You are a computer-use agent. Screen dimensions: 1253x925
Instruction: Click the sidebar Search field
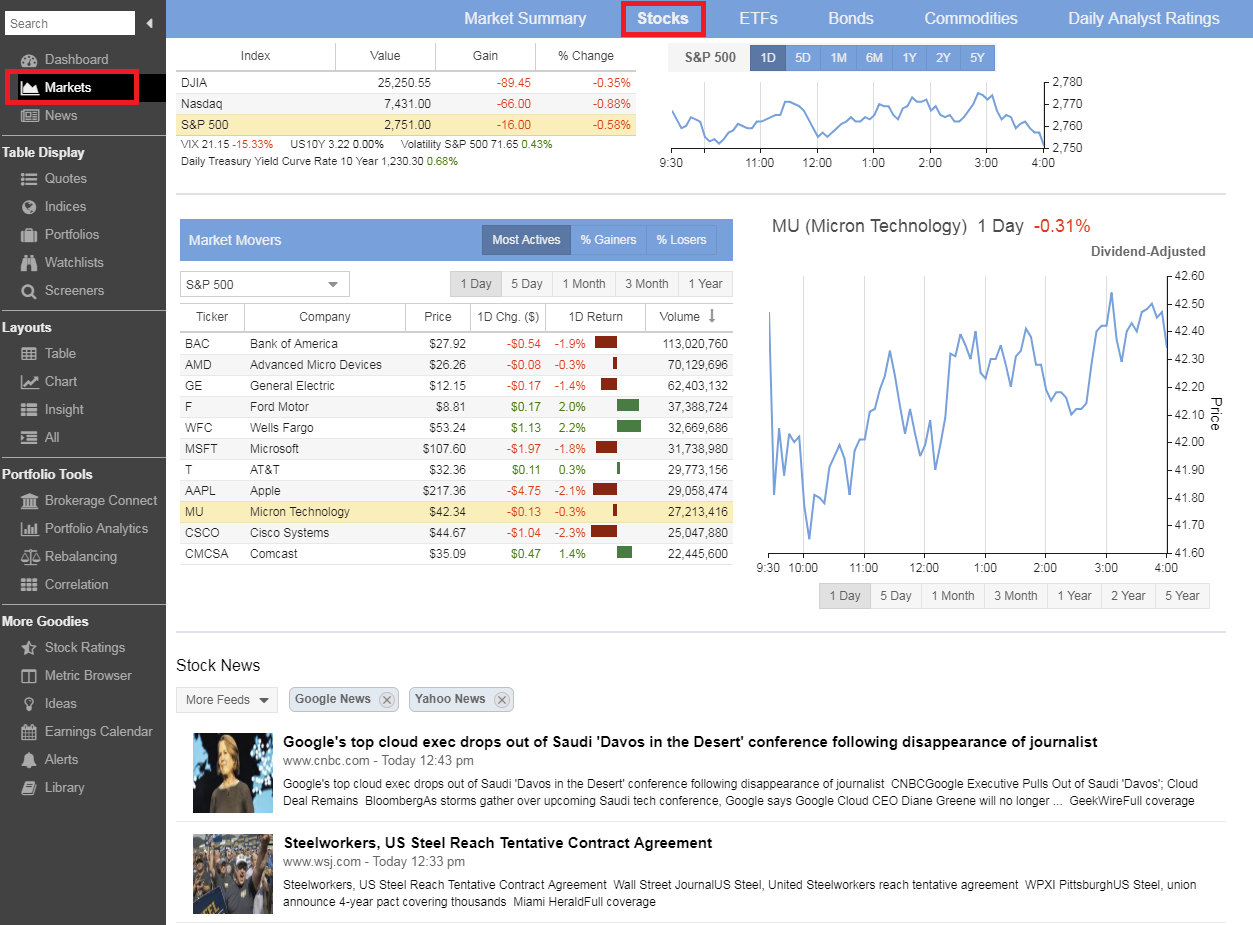[x=70, y=23]
